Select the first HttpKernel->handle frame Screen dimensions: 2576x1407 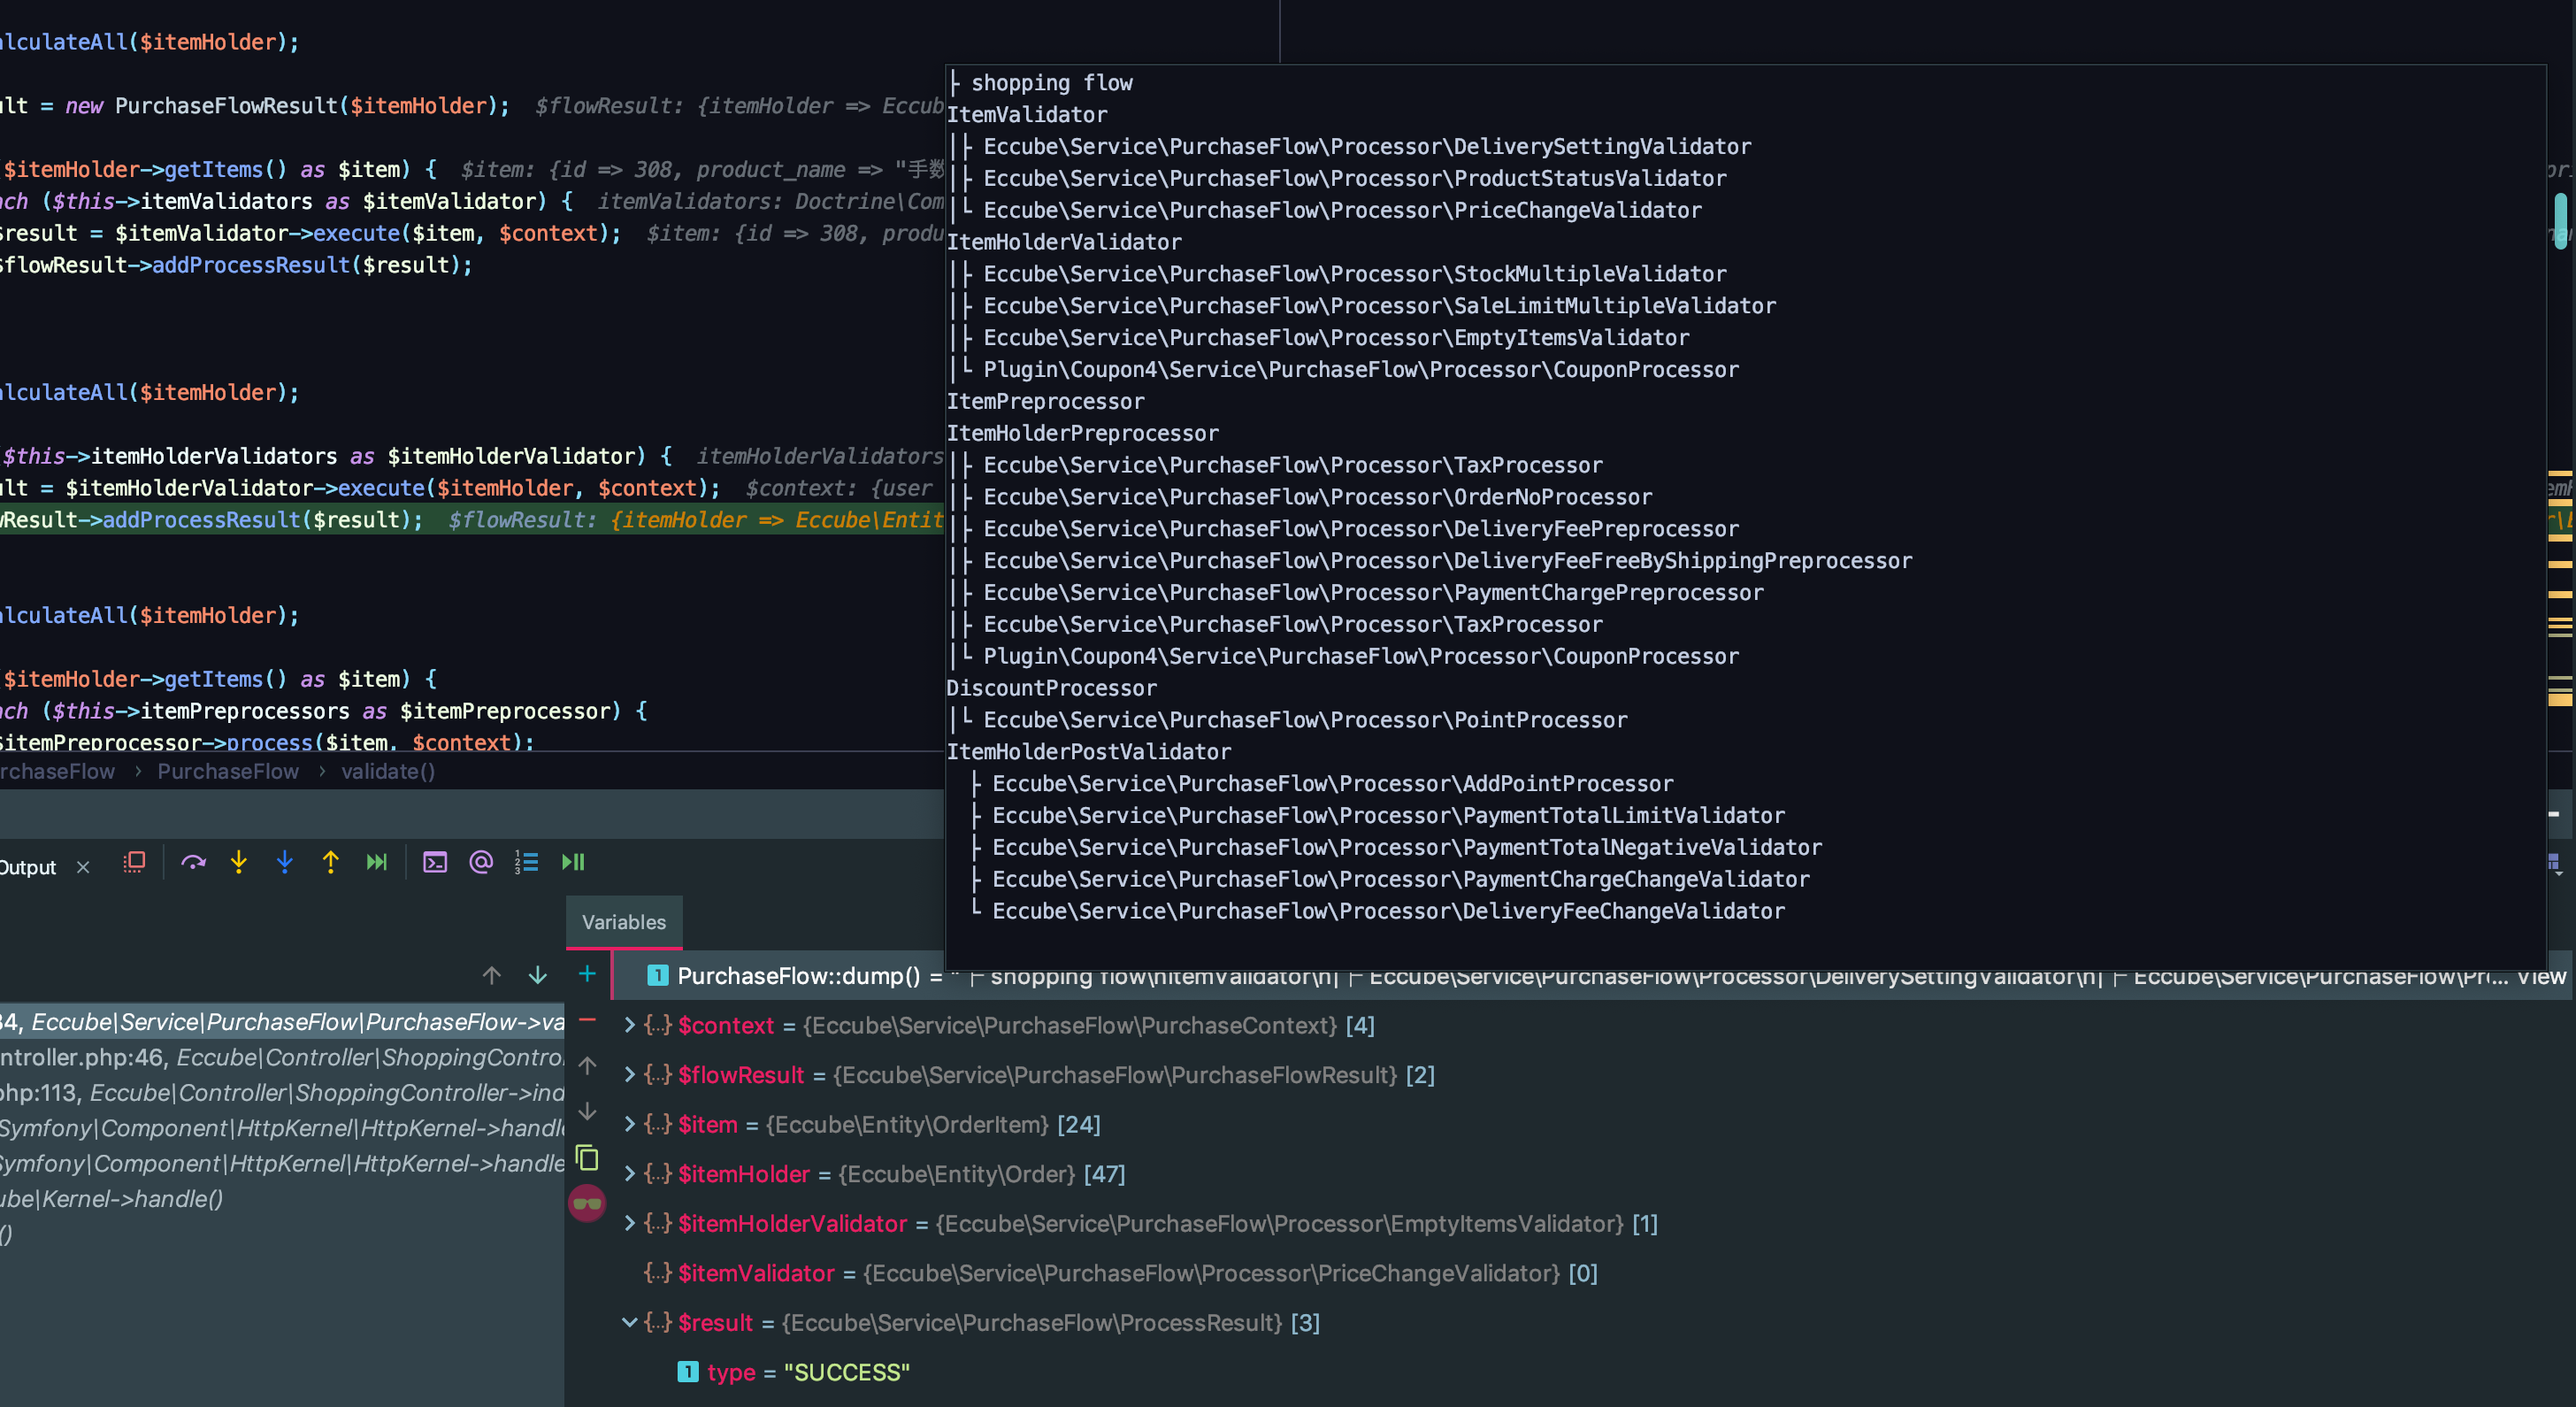[x=282, y=1128]
